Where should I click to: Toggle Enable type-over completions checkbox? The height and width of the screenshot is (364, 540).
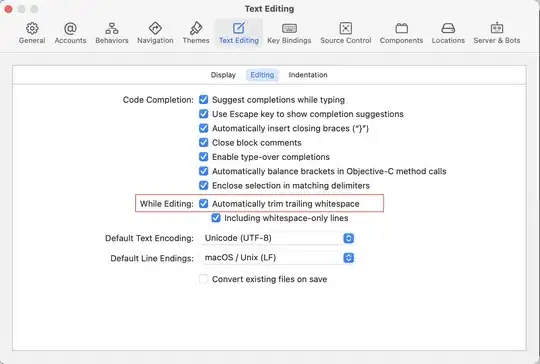pos(204,157)
